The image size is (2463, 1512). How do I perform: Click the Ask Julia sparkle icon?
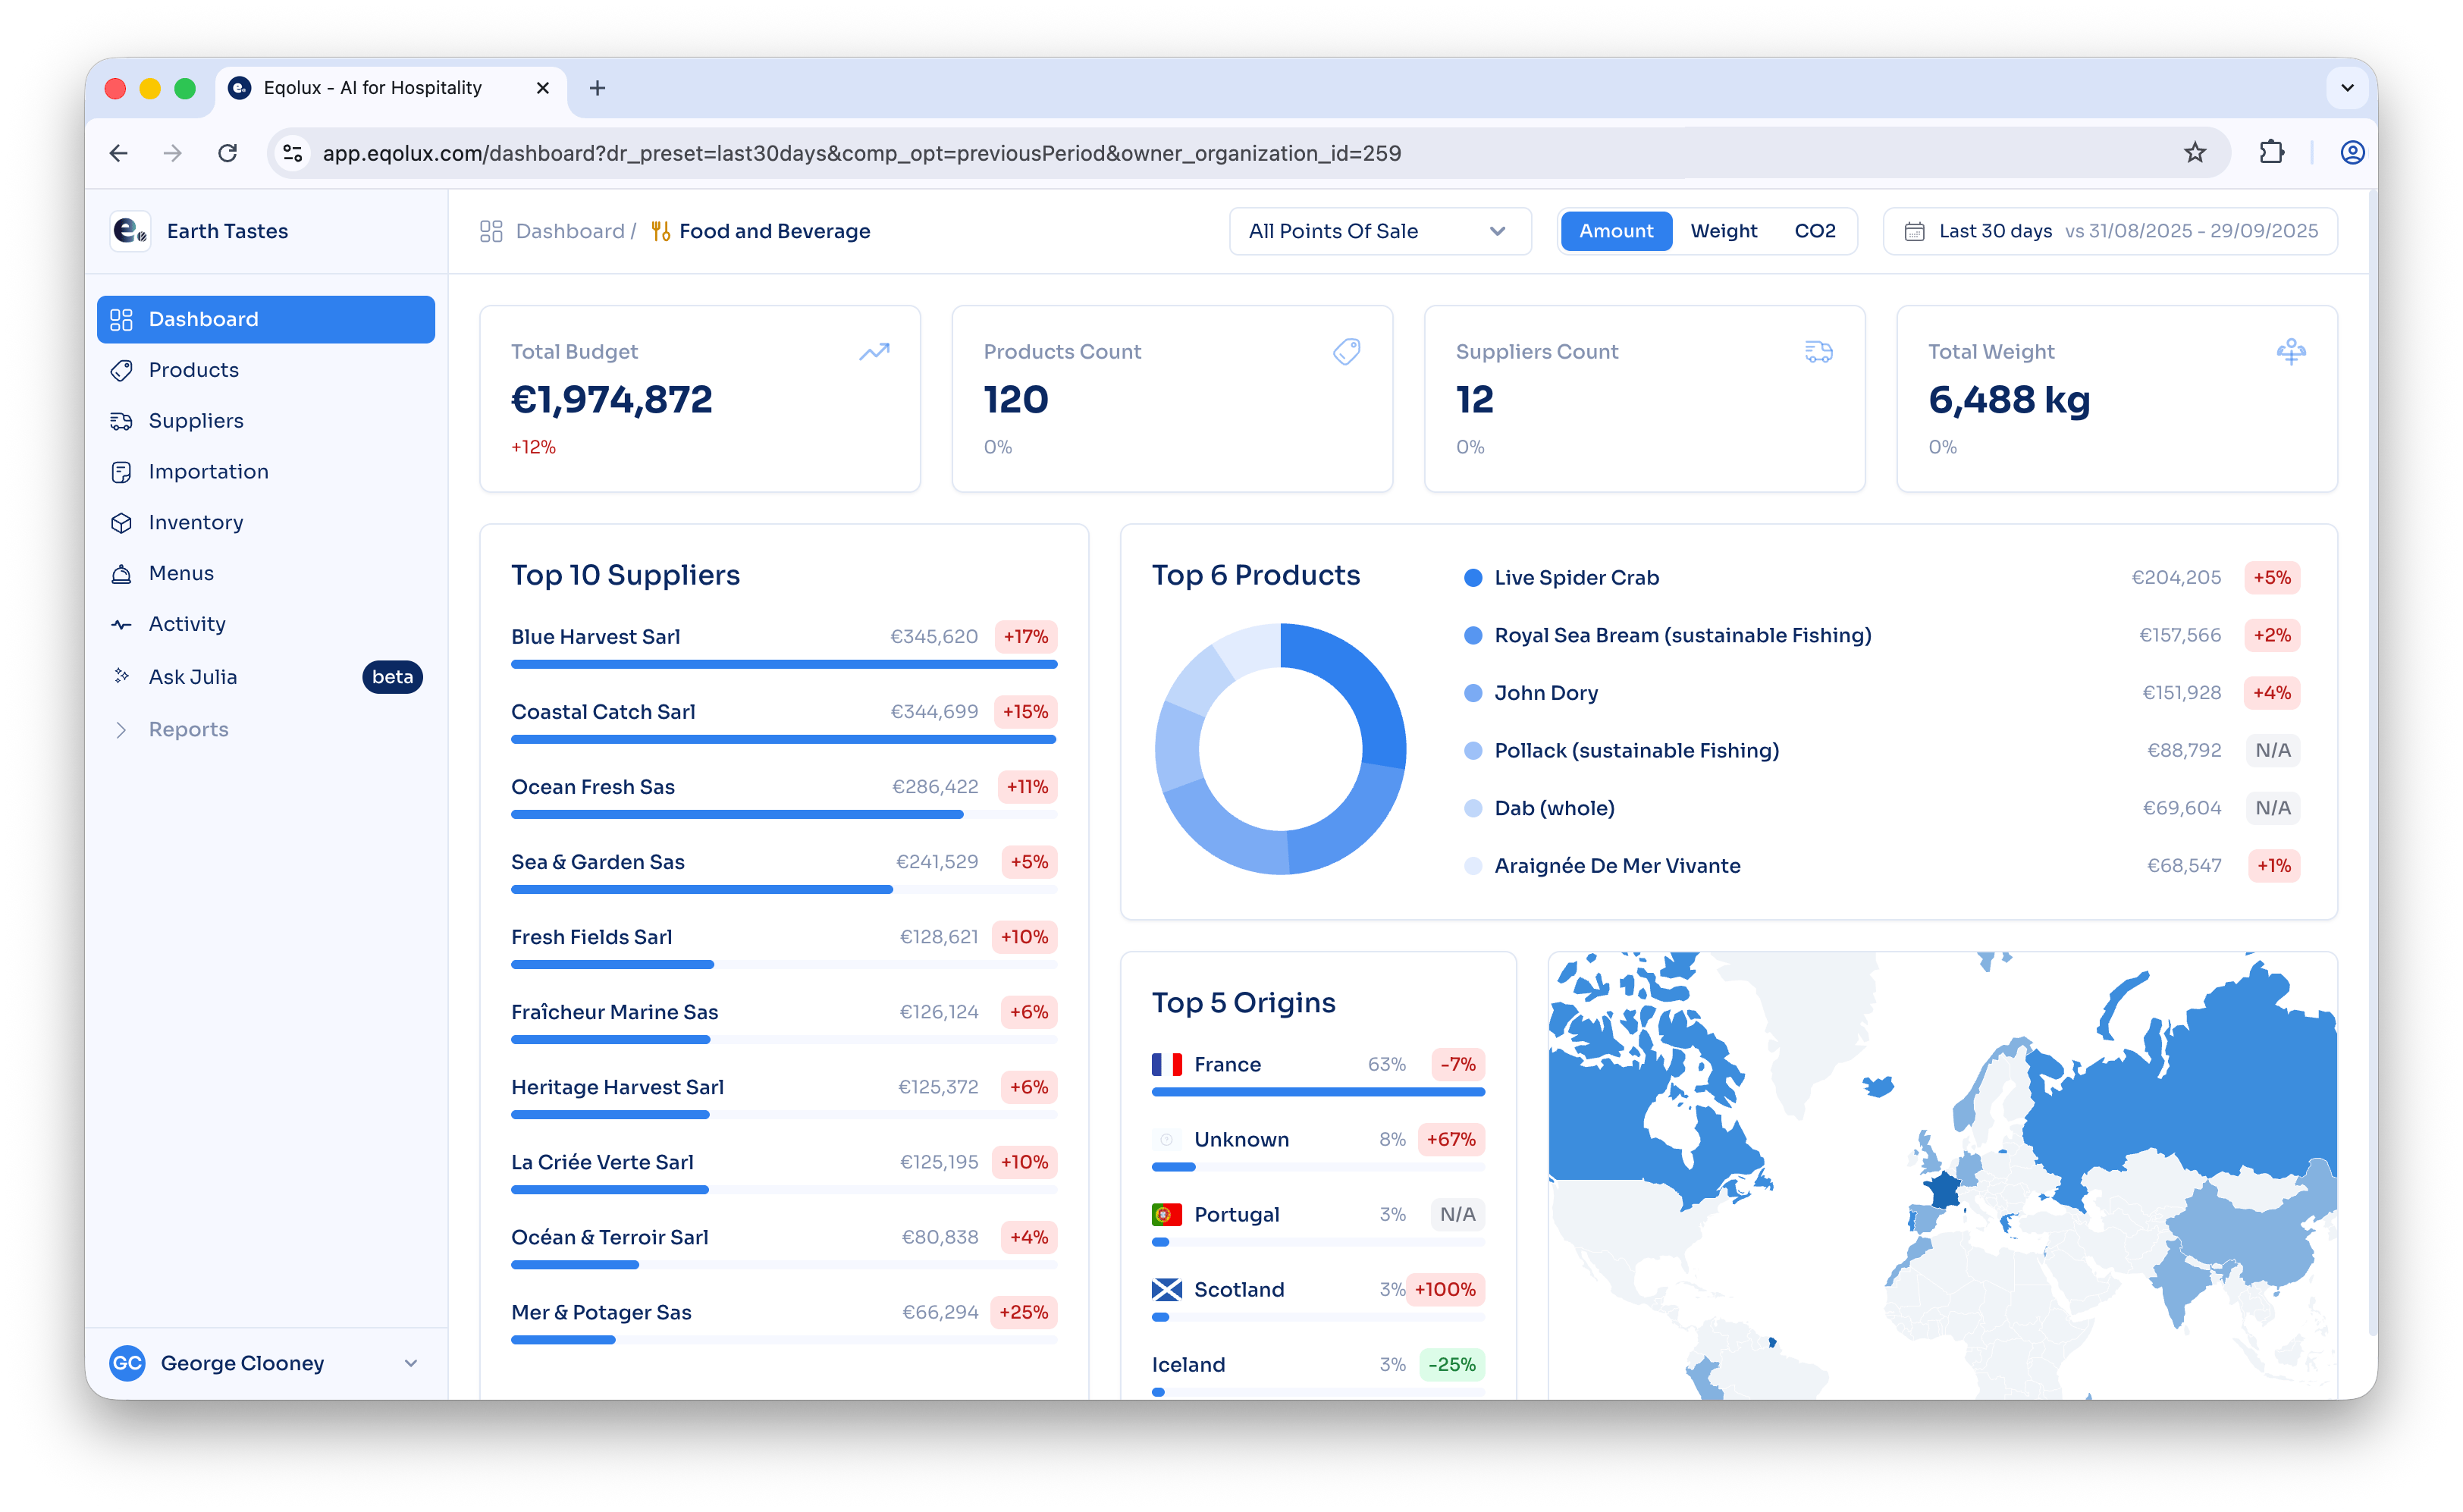pyautogui.click(x=121, y=677)
